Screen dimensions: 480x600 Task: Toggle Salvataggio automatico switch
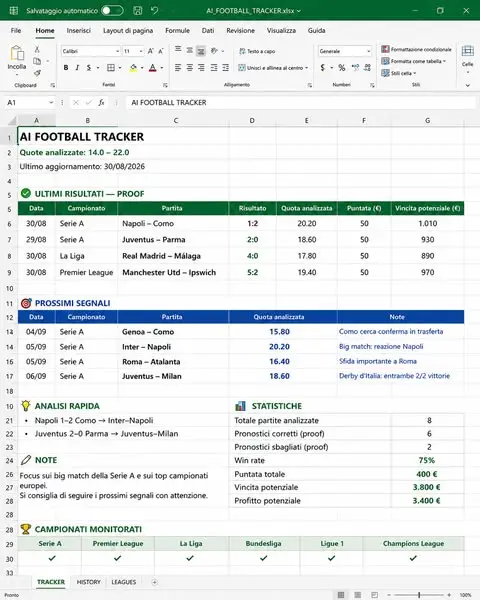click(x=112, y=11)
